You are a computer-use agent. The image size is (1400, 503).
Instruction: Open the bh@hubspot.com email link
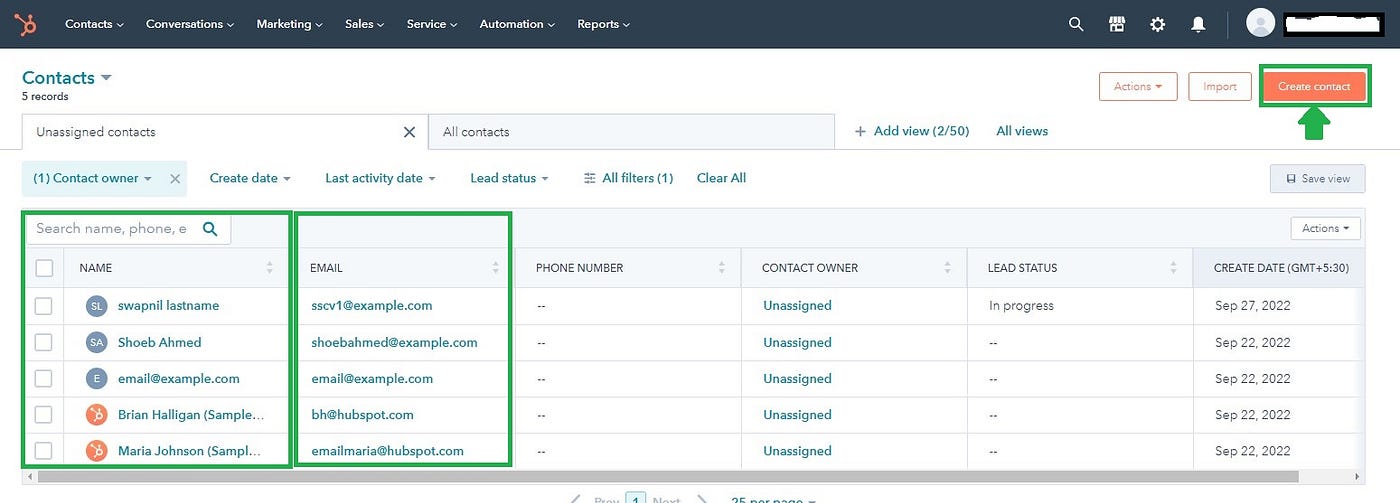362,415
